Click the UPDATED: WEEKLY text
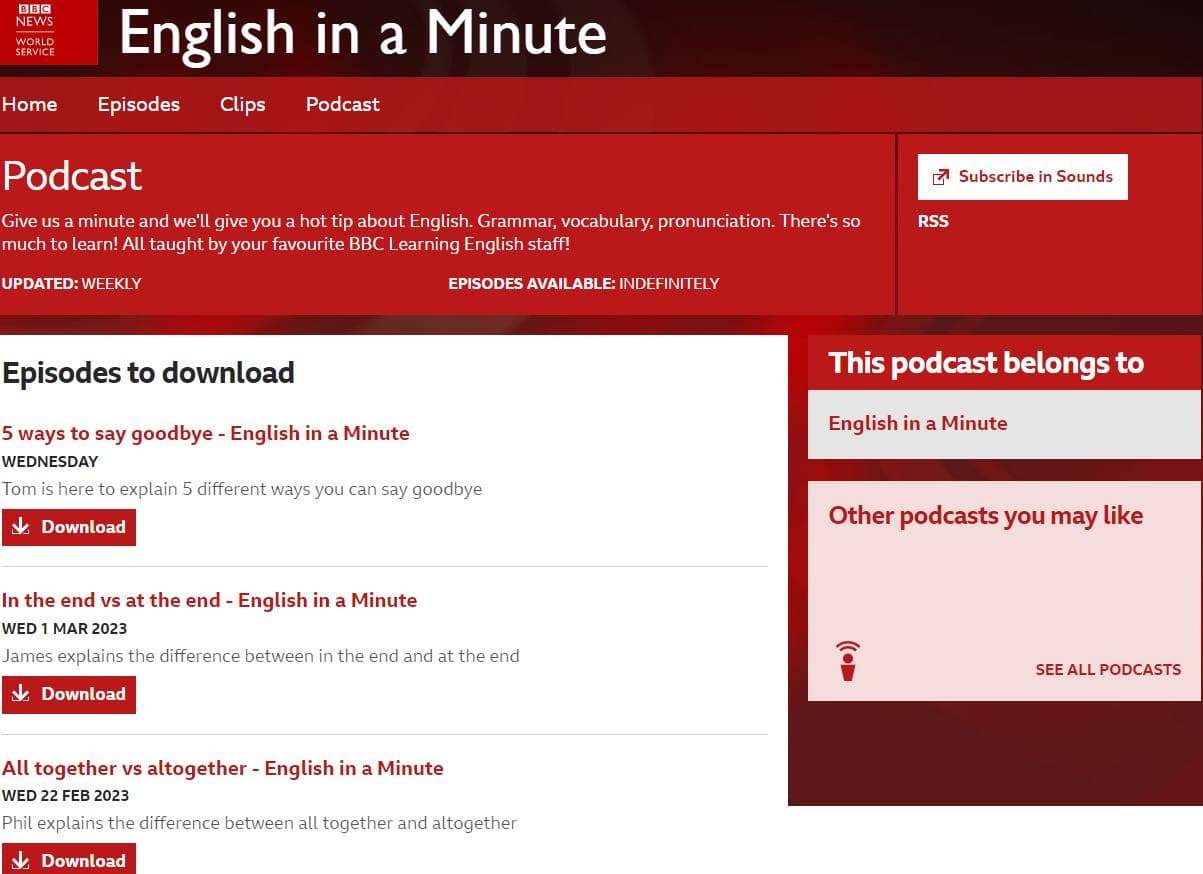The image size is (1203, 874). point(72,283)
